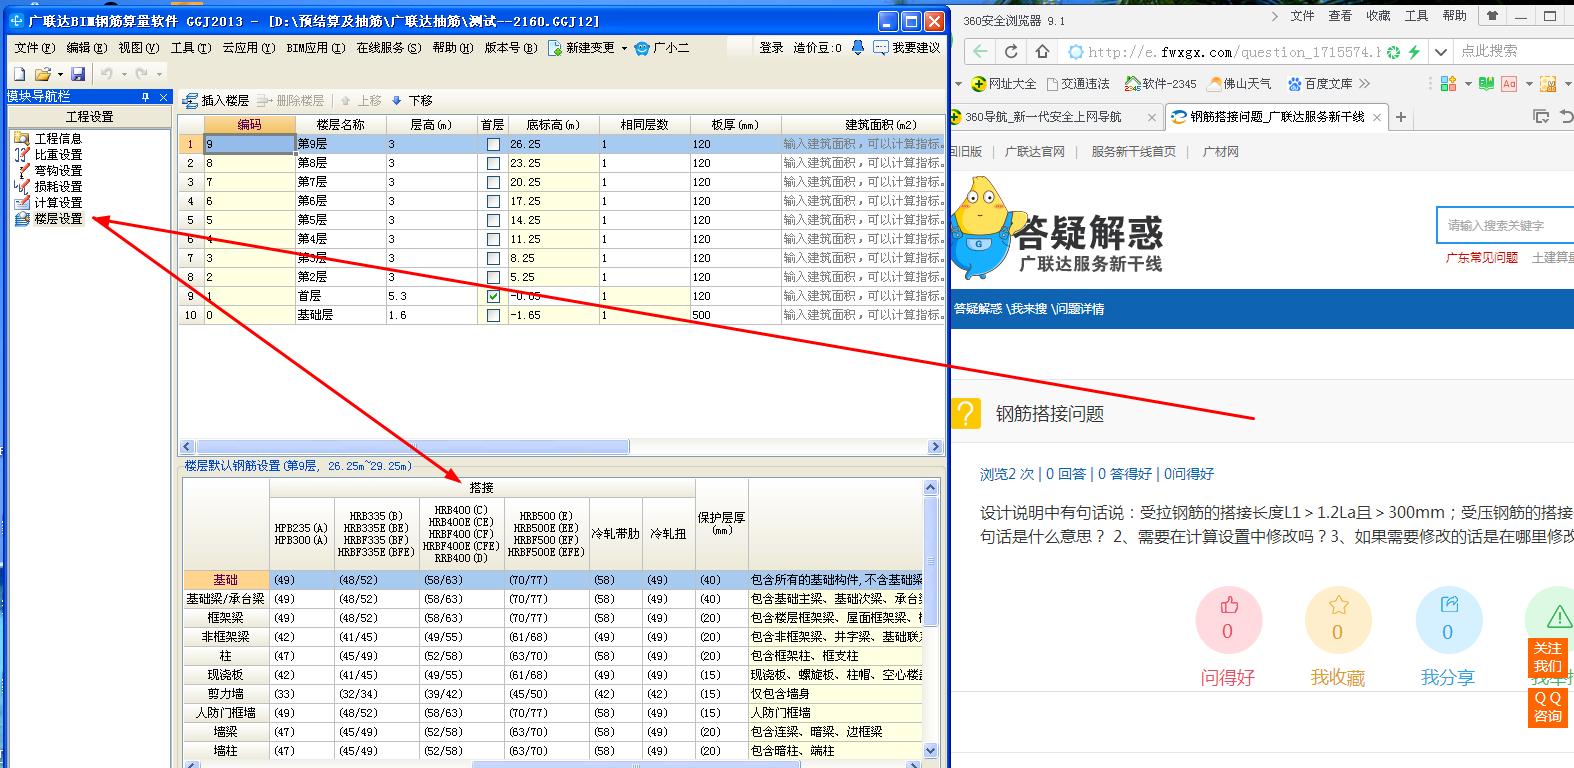
Task: Close the 模块导航栏 navigation panel
Action: click(x=163, y=96)
